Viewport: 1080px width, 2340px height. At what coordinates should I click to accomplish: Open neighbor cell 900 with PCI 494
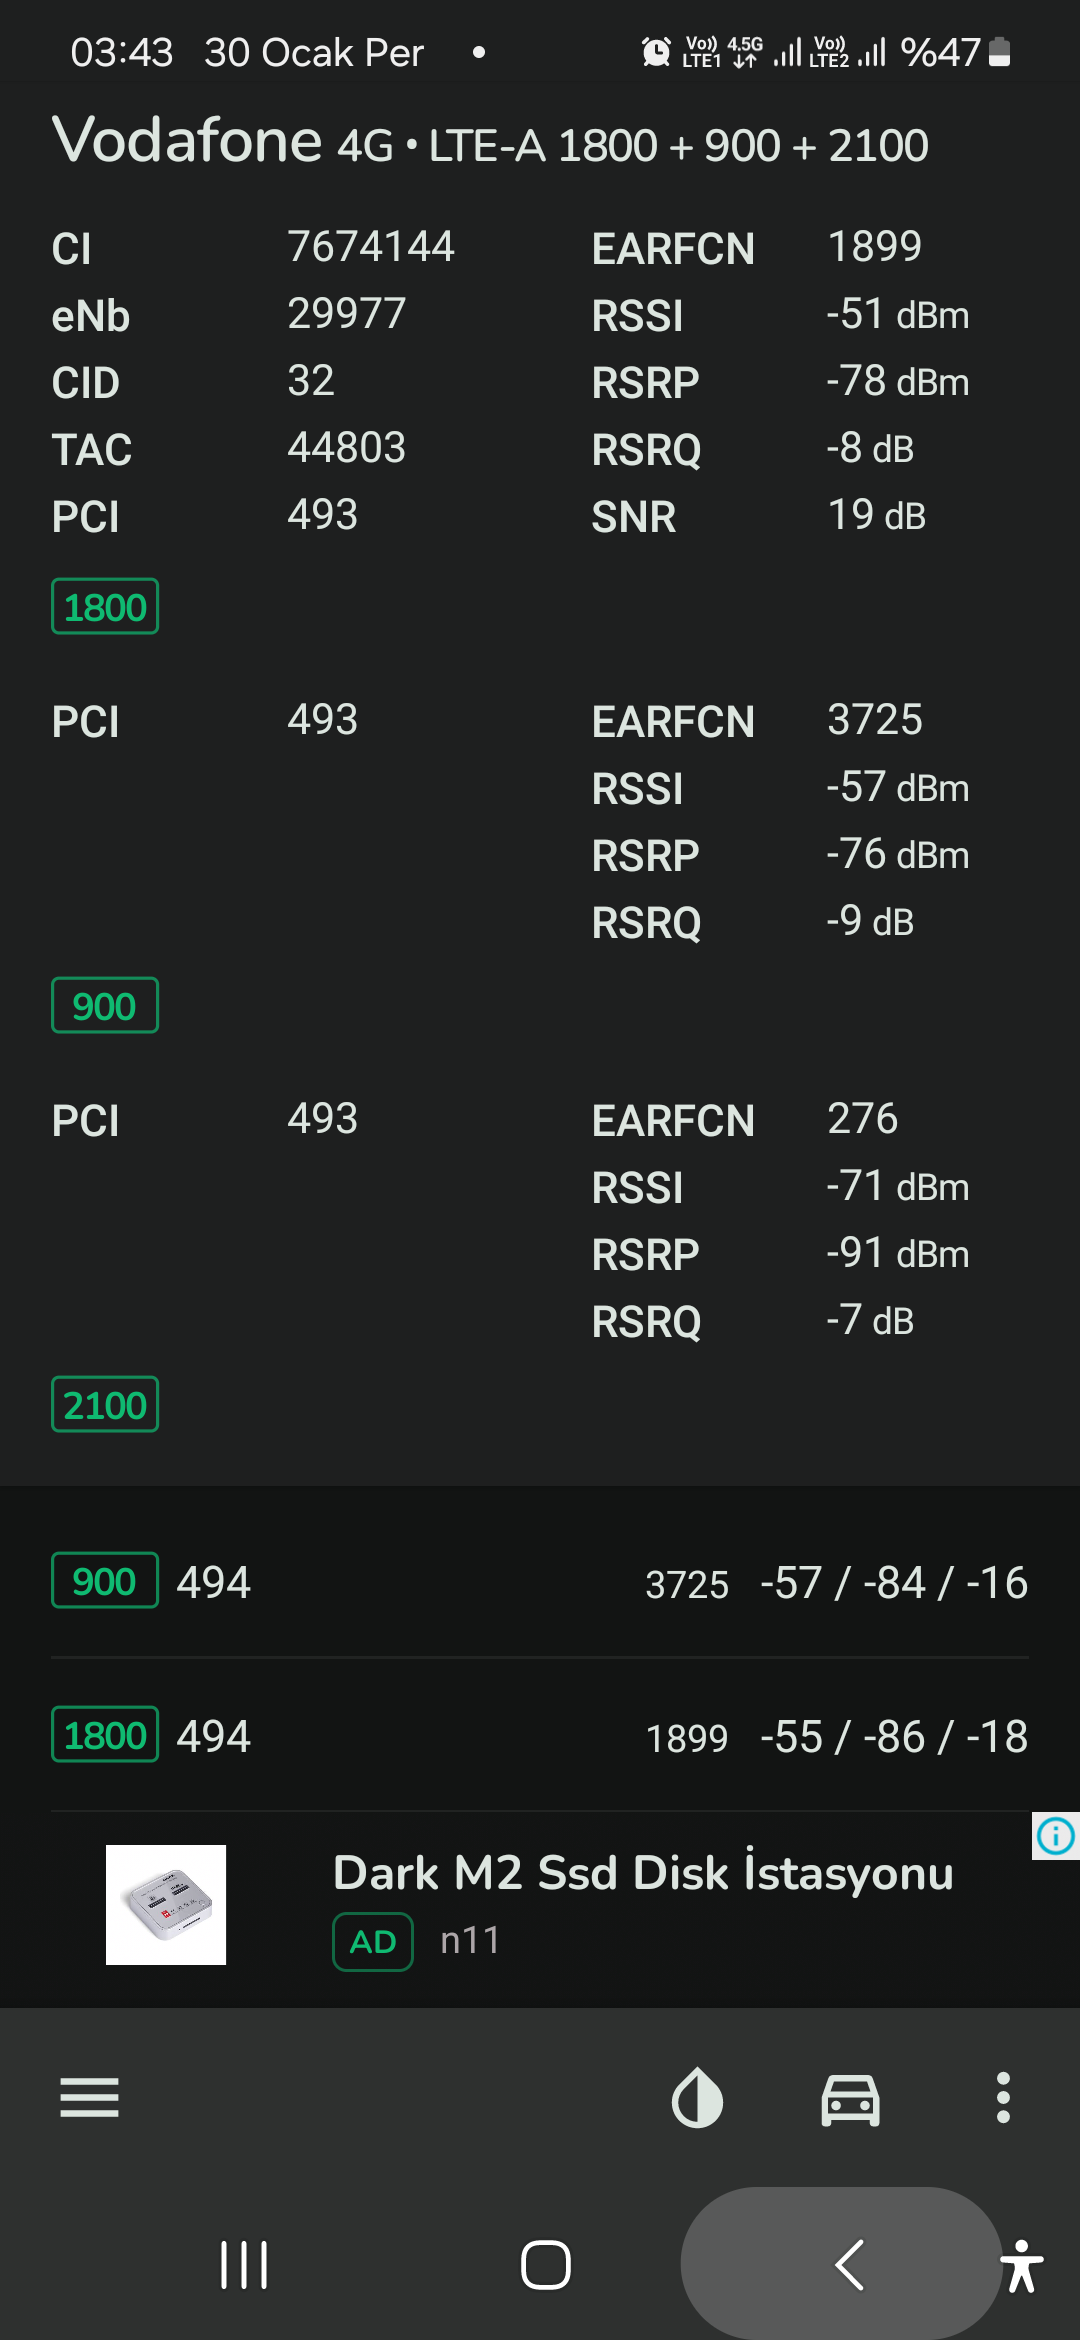coord(540,1582)
